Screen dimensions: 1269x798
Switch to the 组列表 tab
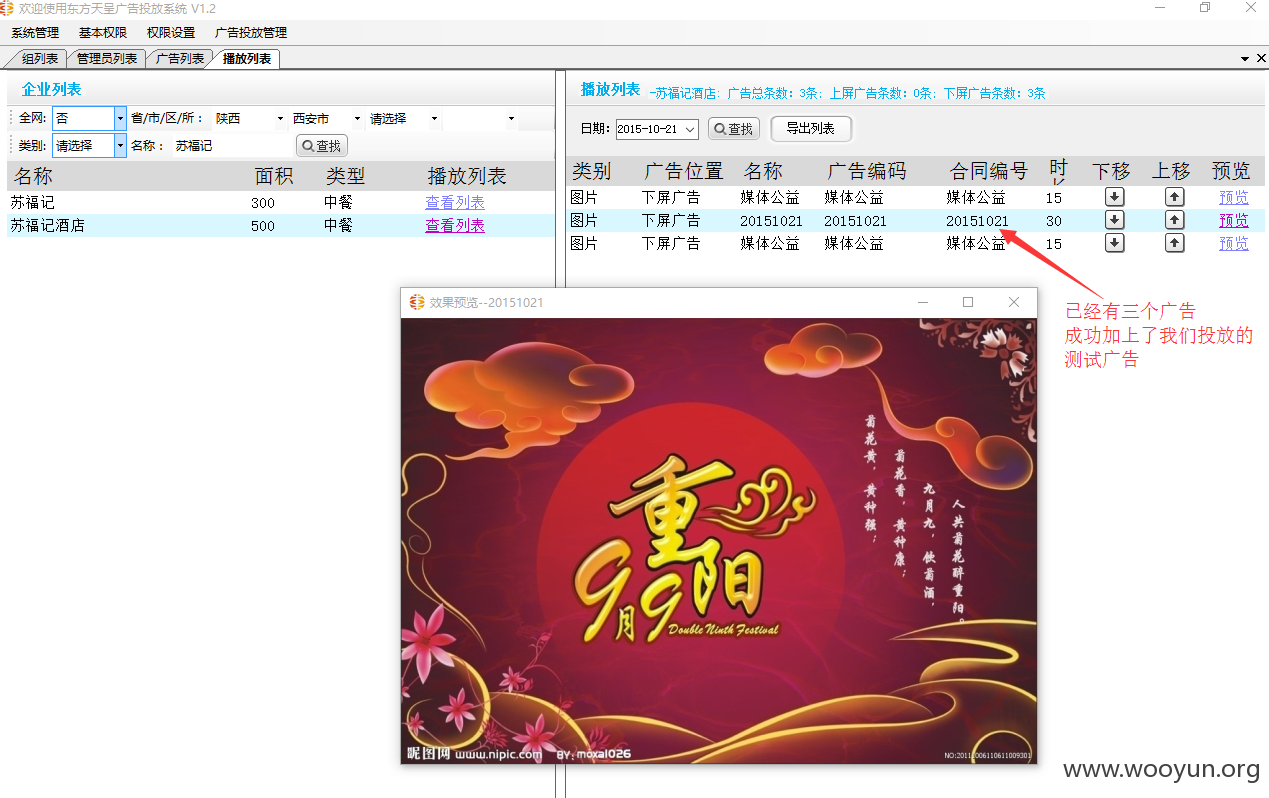click(x=40, y=59)
